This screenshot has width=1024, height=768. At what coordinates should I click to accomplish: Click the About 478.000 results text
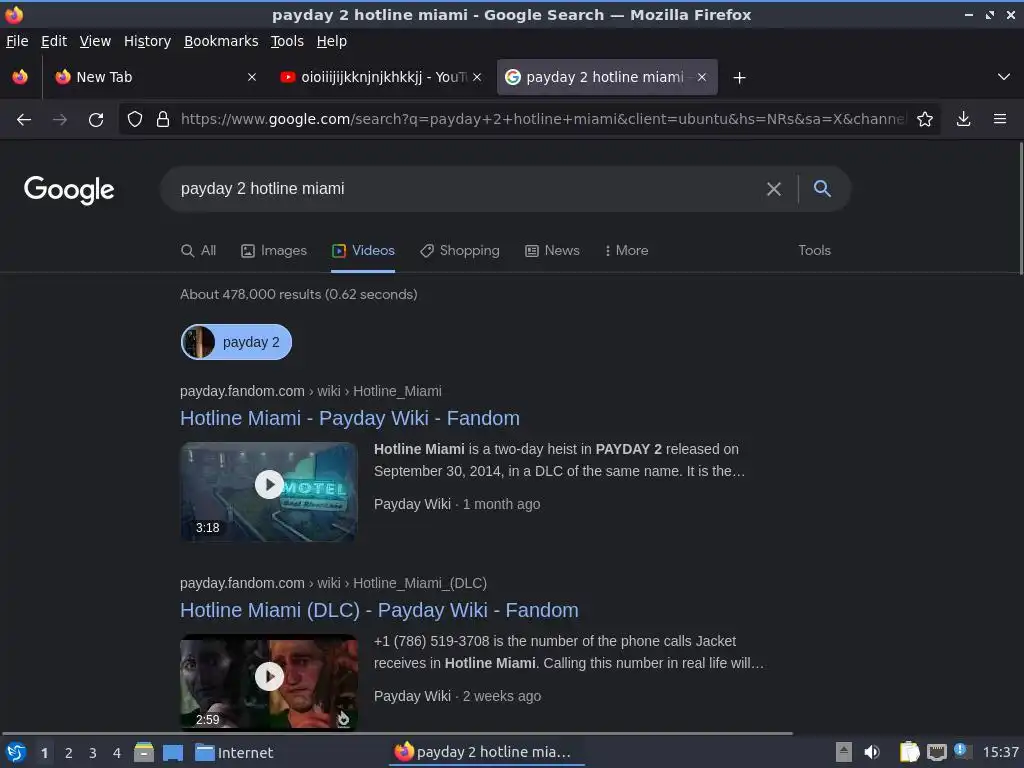point(298,295)
